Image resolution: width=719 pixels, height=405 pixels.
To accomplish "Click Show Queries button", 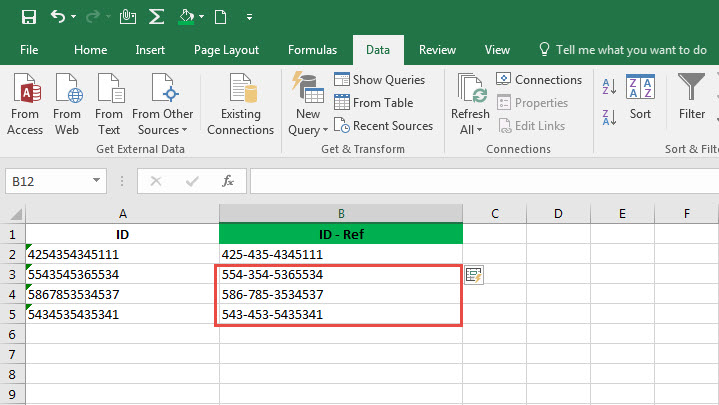I will pos(380,79).
